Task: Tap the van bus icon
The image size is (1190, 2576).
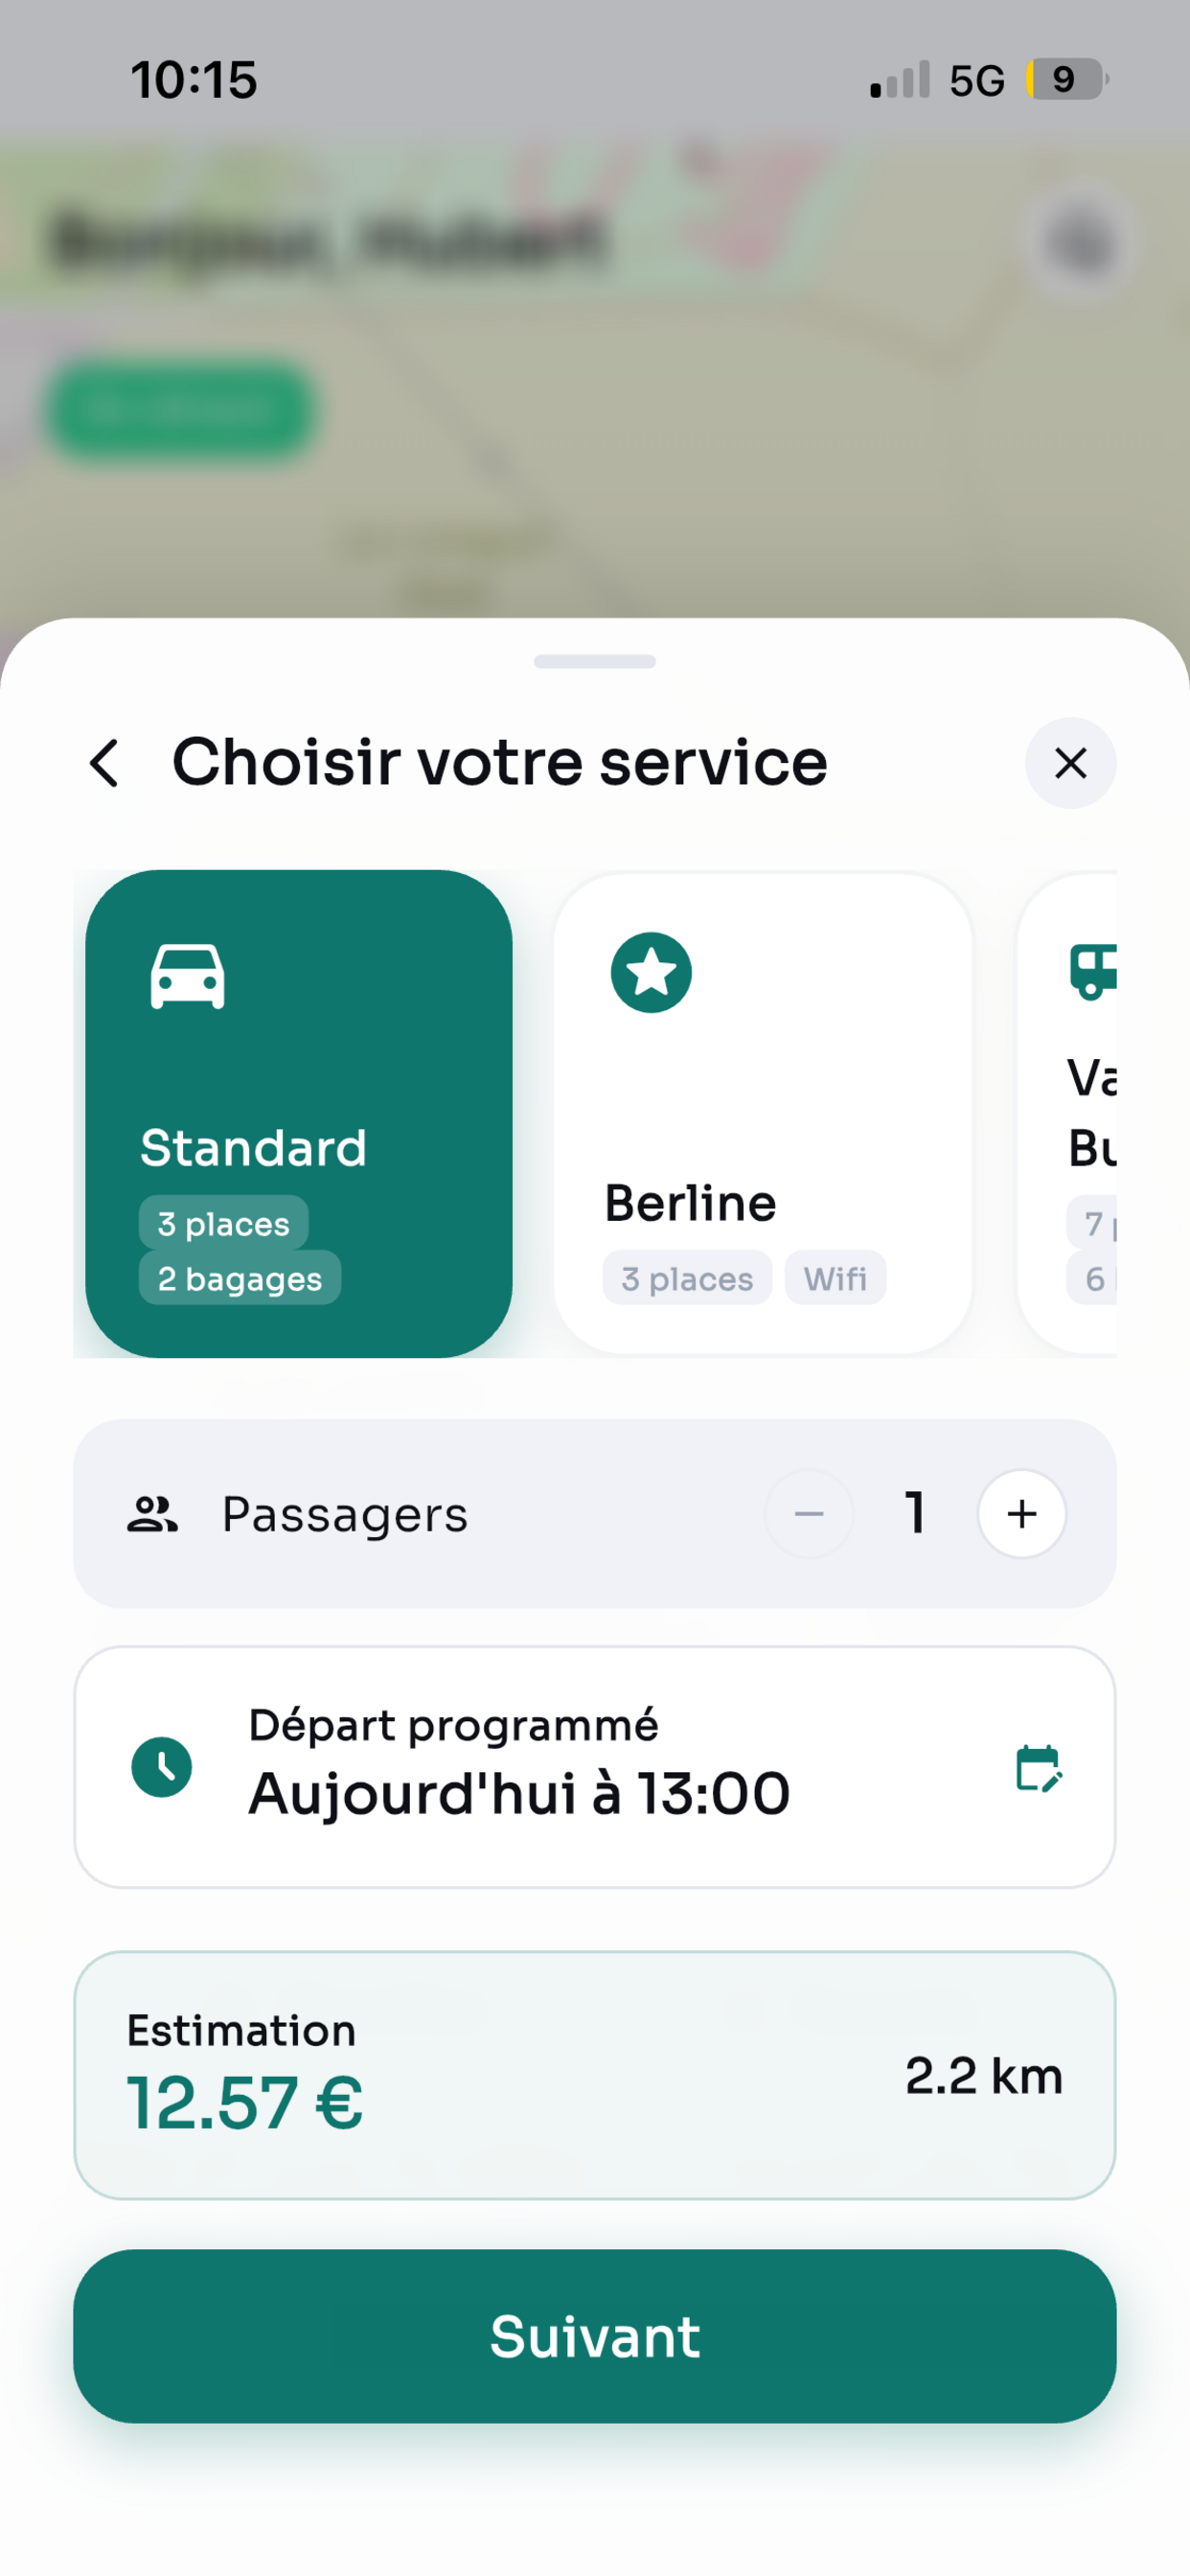Action: click(1093, 971)
